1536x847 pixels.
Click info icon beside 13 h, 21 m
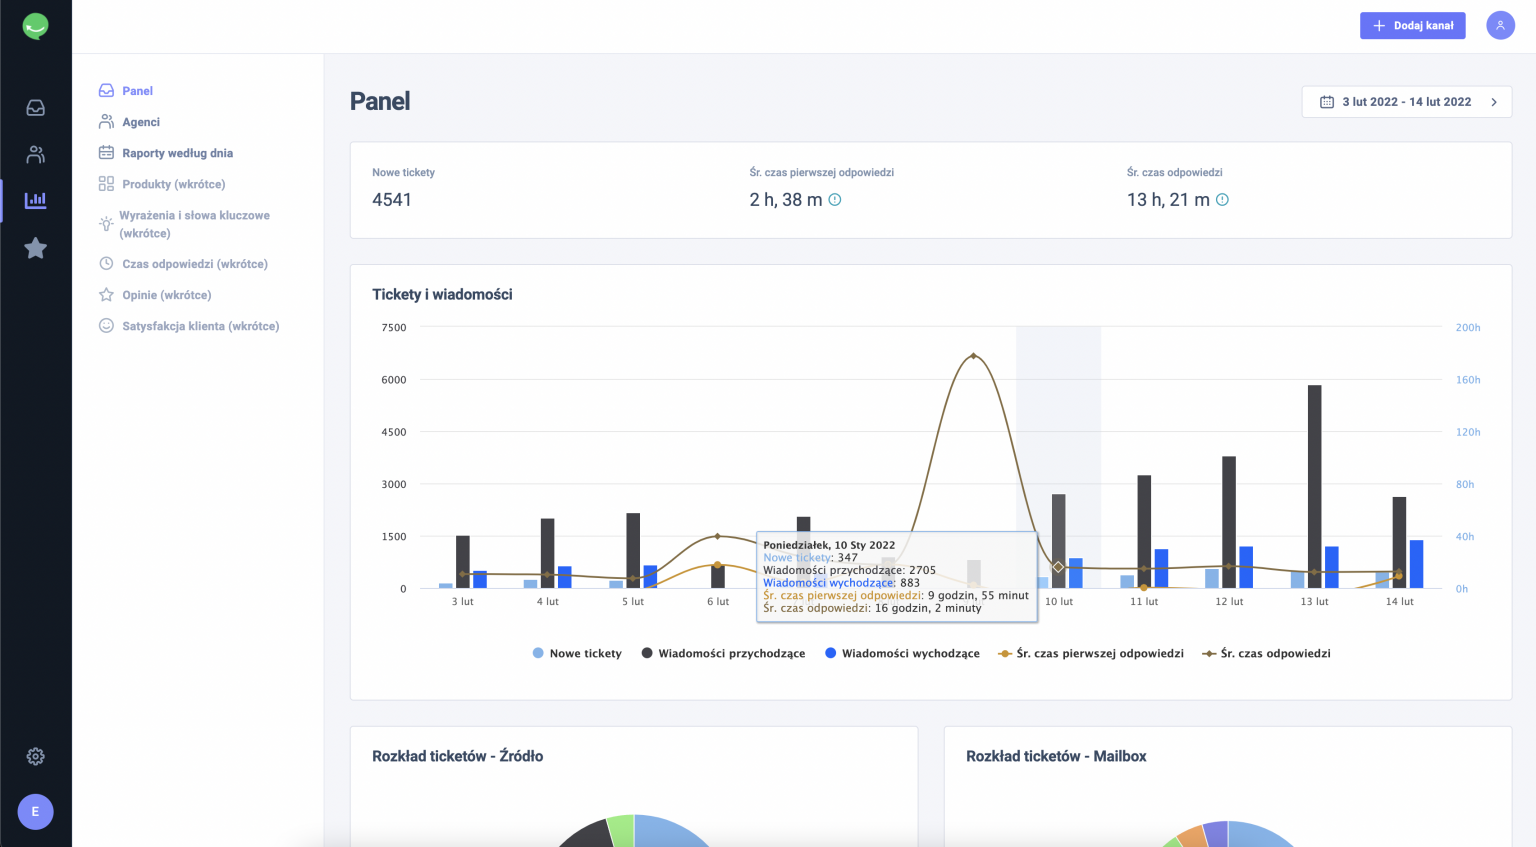tap(1222, 200)
